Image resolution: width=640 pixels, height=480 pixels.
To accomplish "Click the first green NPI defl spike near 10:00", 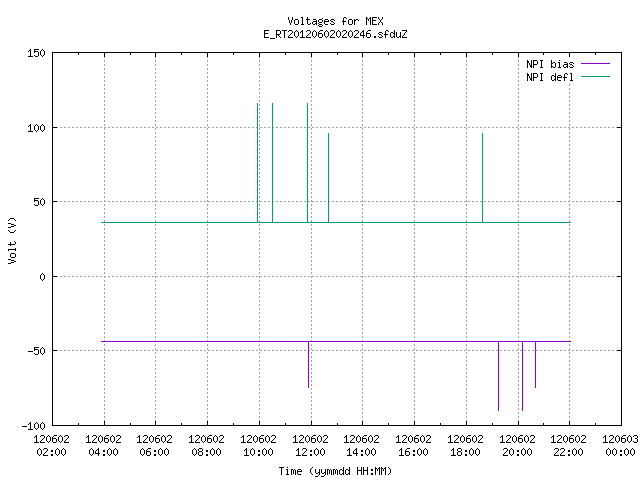I will pos(258,163).
